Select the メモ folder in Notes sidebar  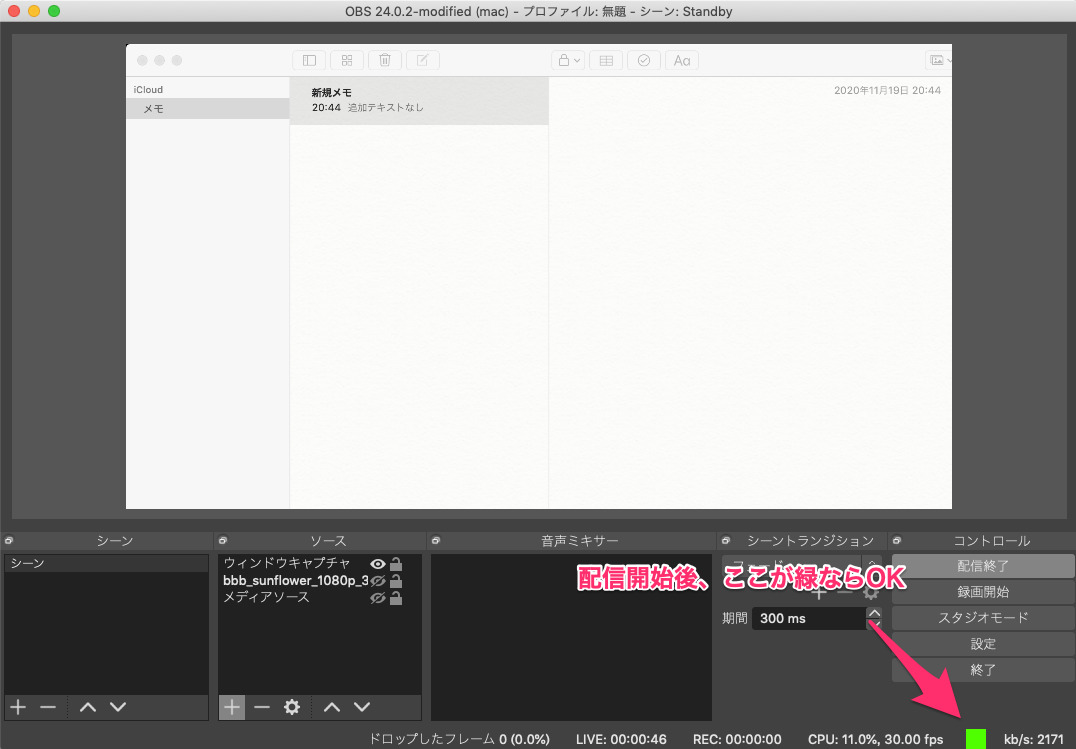tap(207, 108)
